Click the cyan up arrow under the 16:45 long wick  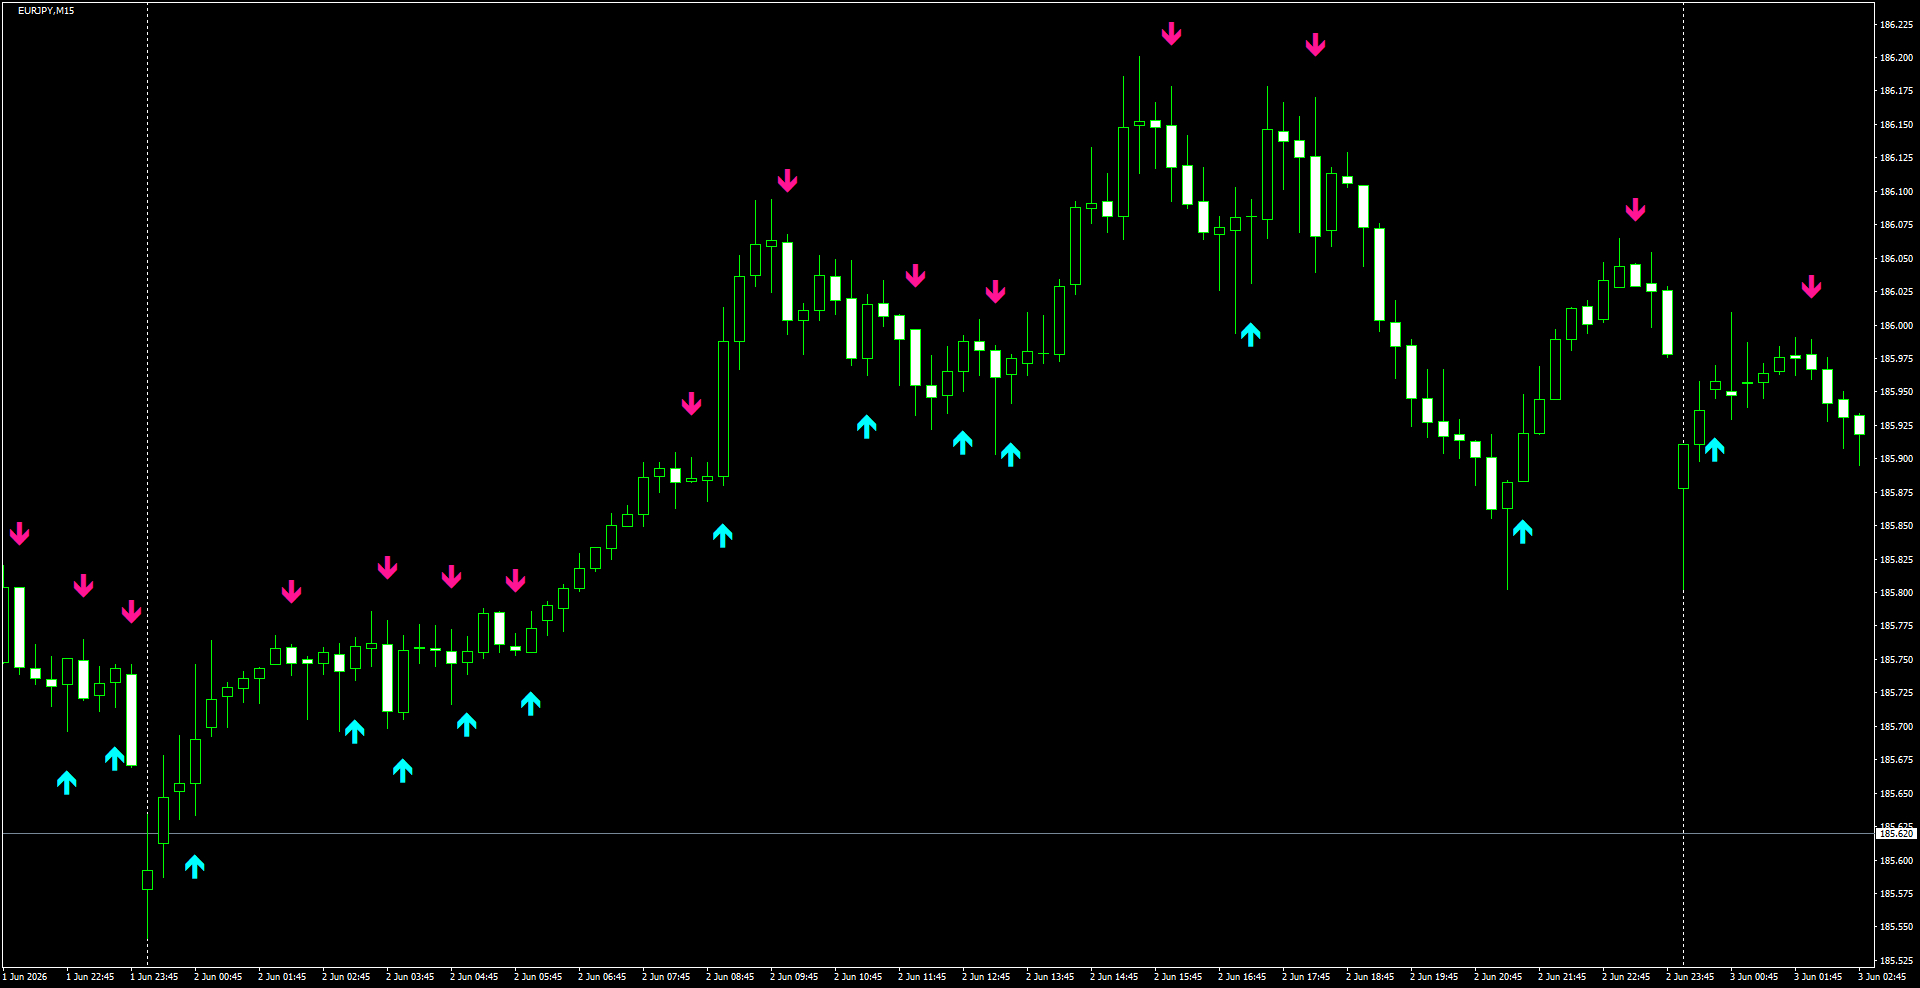(1250, 334)
